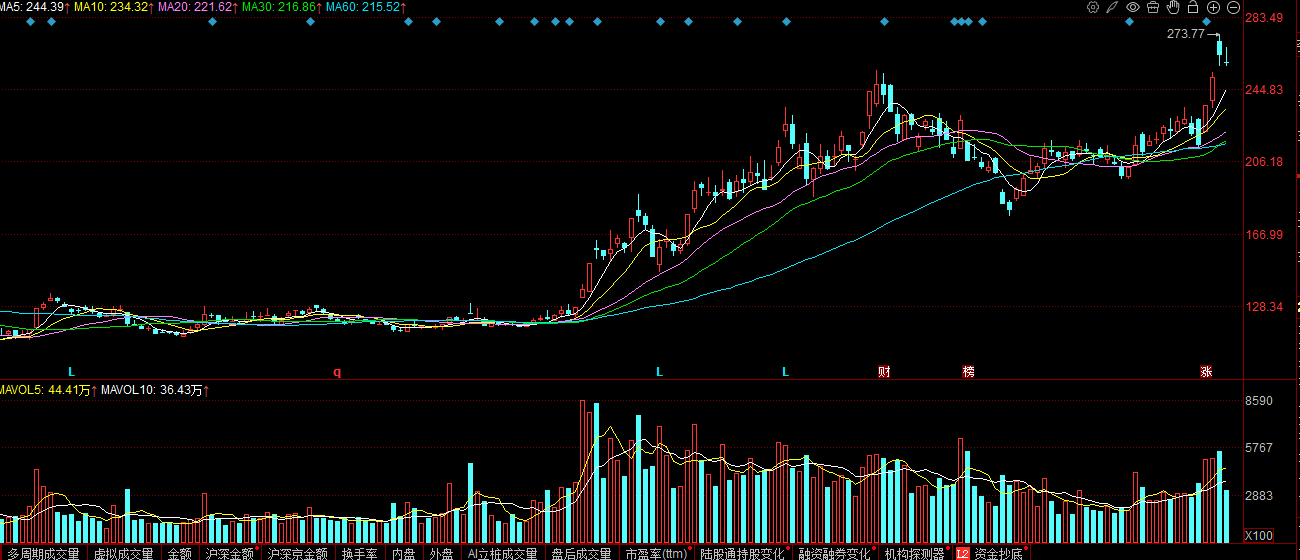Click the 166.99 price axis value
1300x560 pixels.
coord(1264,235)
